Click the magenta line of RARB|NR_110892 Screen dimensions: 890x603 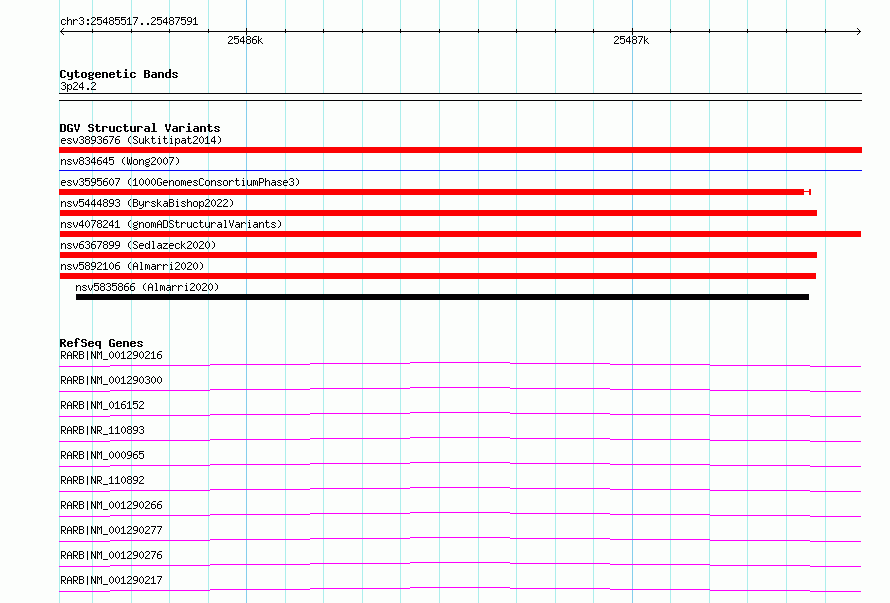[x=460, y=489]
